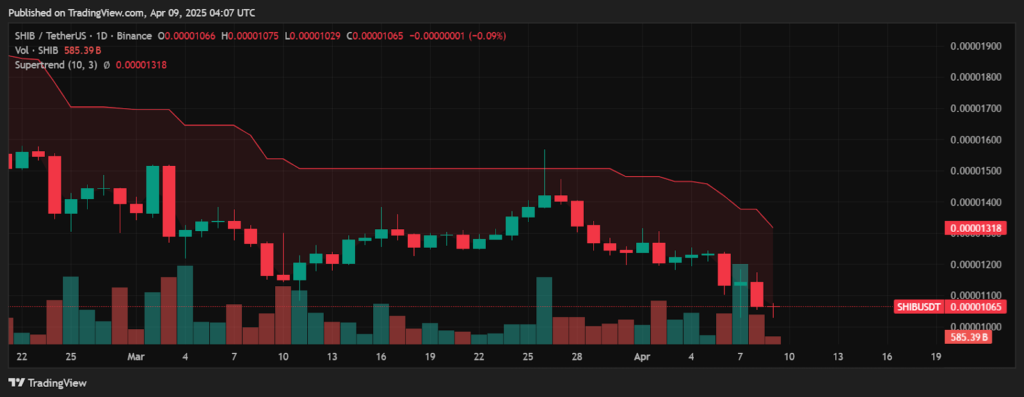Click the 585.39 B value beside Vol · SHIB
Screen dimensions: 1024x397
click(x=82, y=50)
